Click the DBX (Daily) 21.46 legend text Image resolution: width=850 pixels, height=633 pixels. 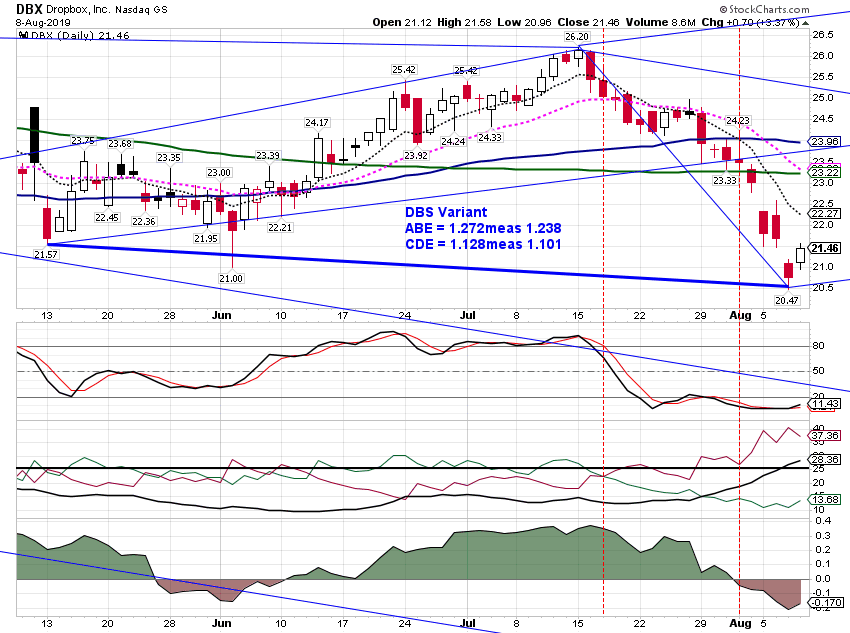click(x=80, y=36)
